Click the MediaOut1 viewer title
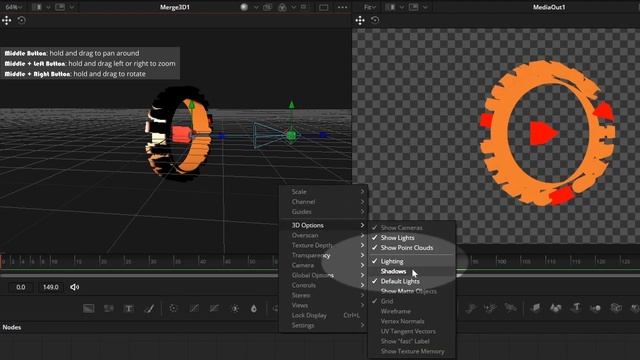640x360 pixels. pyautogui.click(x=549, y=7)
